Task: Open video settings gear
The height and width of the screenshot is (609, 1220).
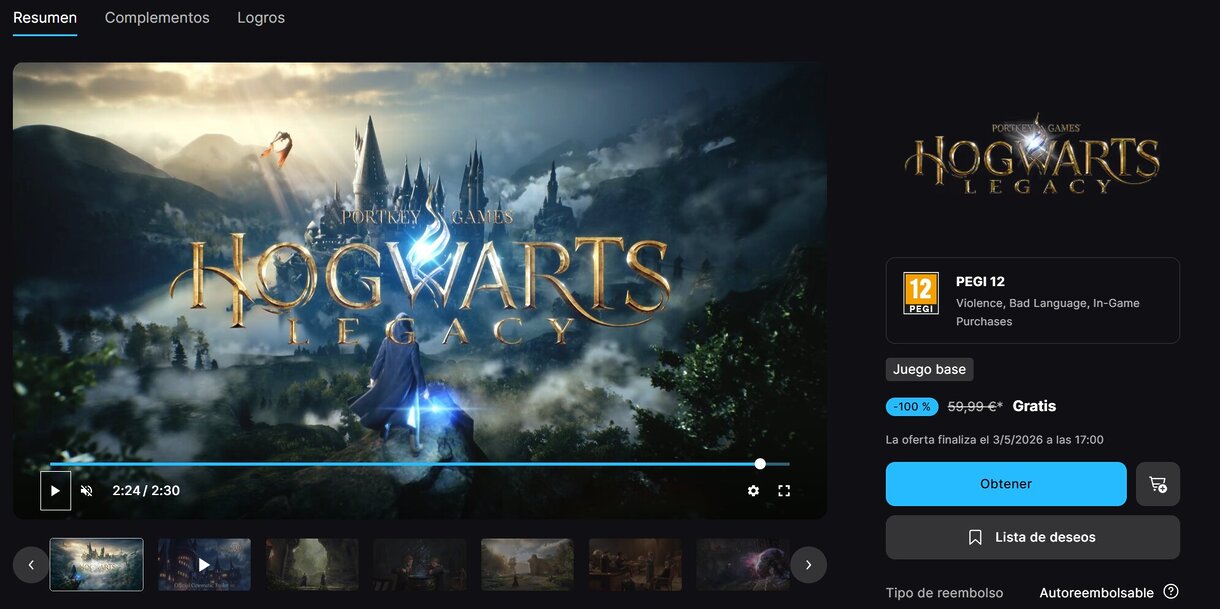Action: (x=753, y=491)
